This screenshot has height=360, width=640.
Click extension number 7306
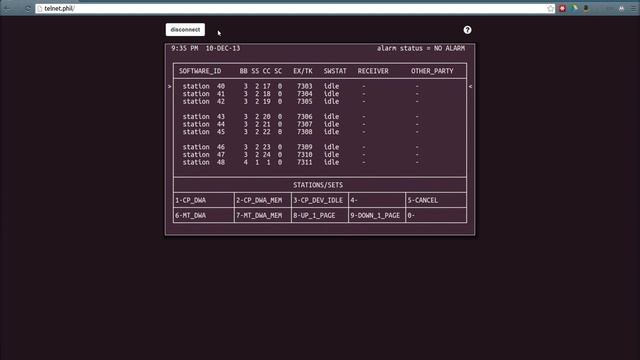tap(305, 117)
